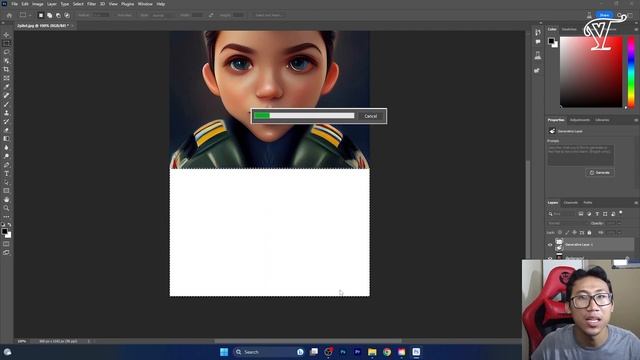This screenshot has width=640, height=360.
Task: Switch to the Adjustments tab
Action: pyautogui.click(x=580, y=120)
